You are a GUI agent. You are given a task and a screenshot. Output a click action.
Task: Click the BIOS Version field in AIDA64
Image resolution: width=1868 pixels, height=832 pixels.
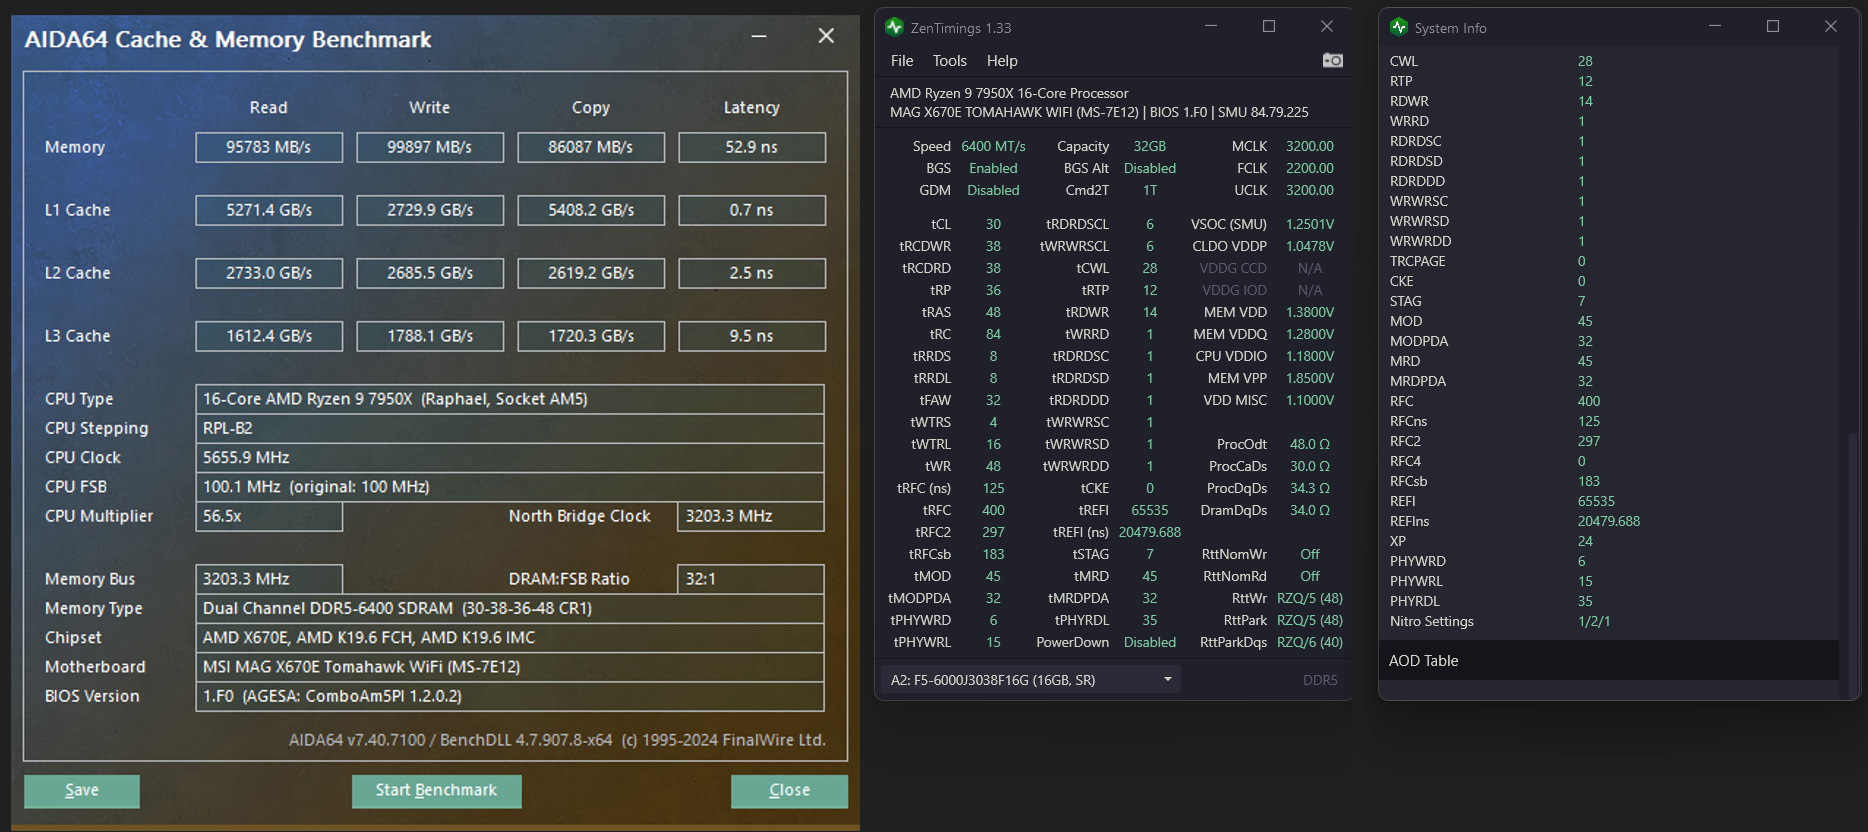tap(510, 696)
